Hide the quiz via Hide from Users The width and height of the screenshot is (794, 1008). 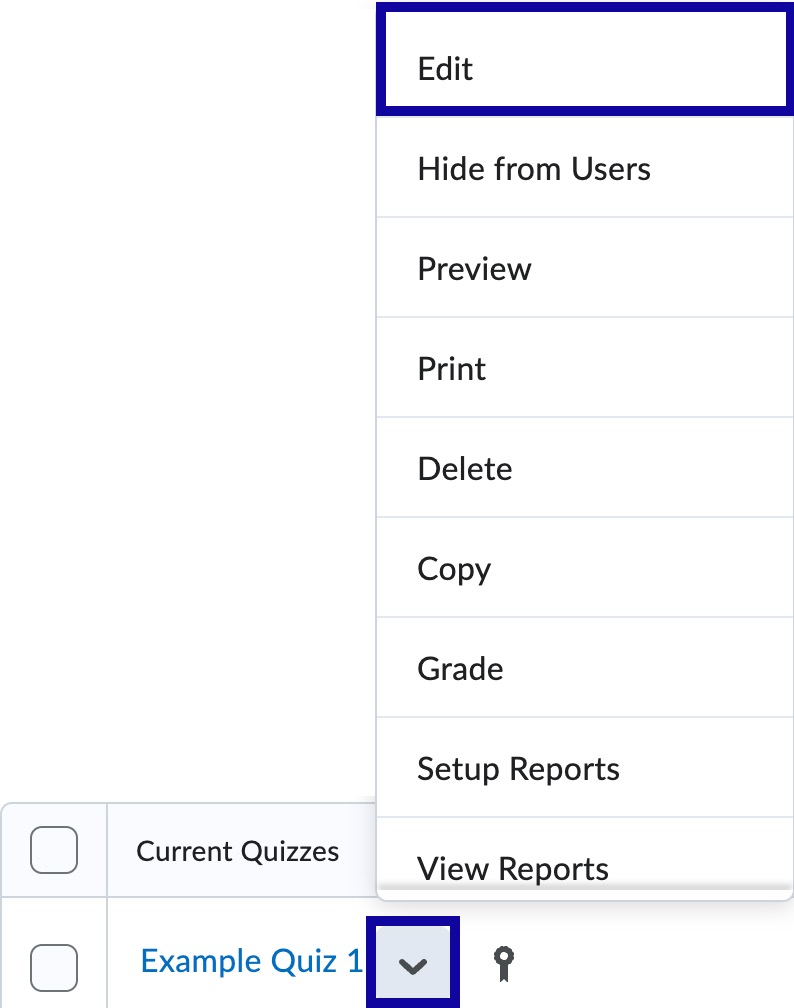(584, 169)
